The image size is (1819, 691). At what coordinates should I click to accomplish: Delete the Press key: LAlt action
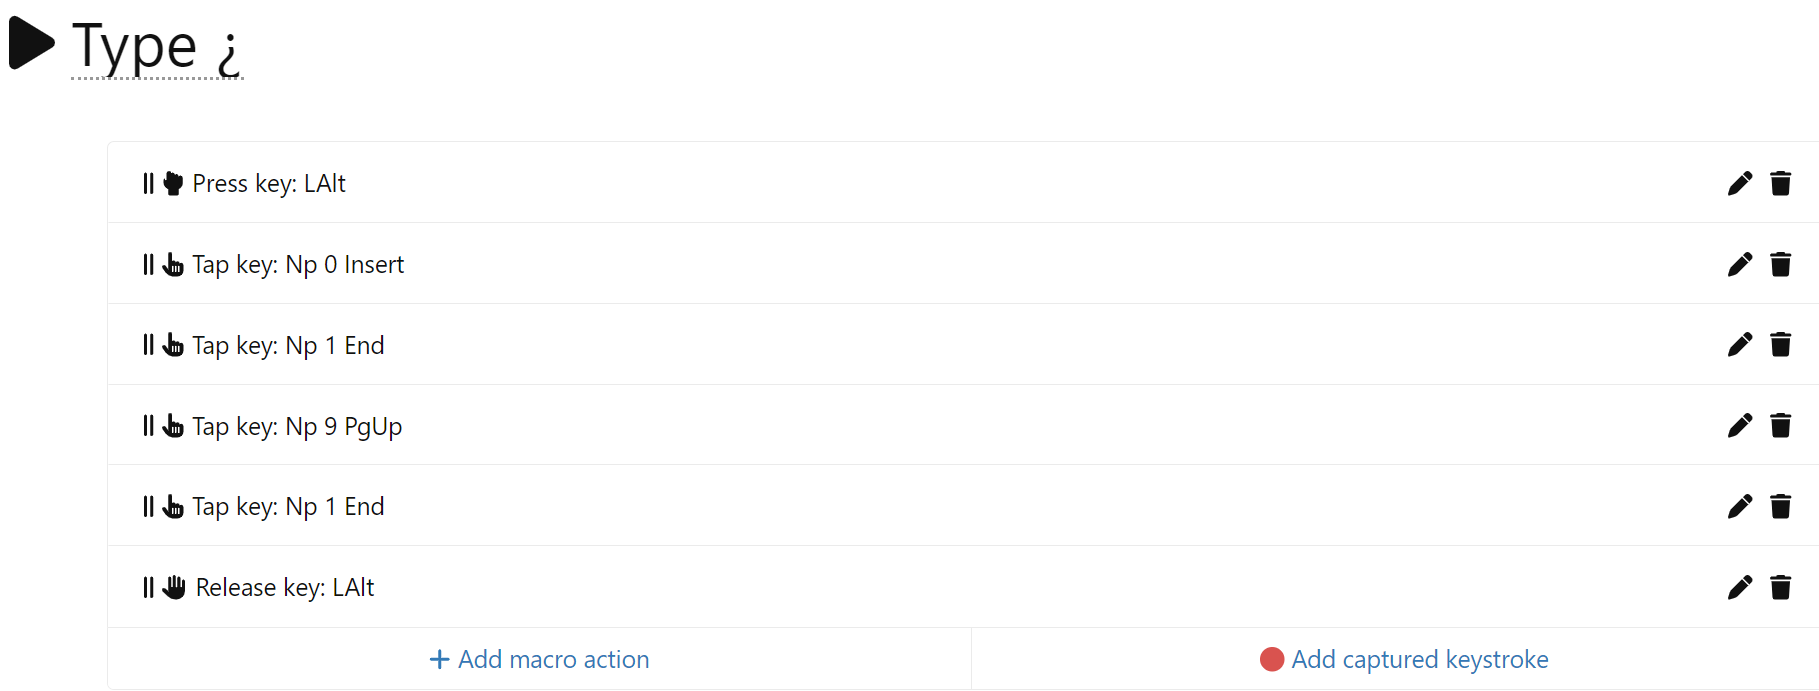1780,183
